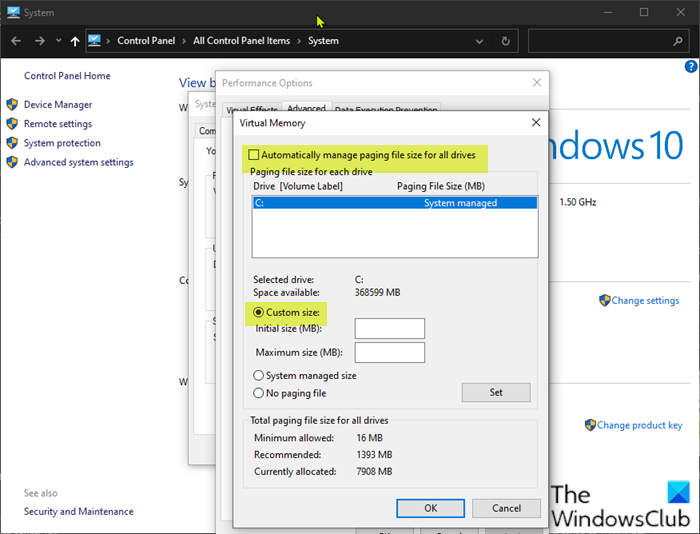The width and height of the screenshot is (700, 534).
Task: Choose the System managed size option
Action: point(259,376)
